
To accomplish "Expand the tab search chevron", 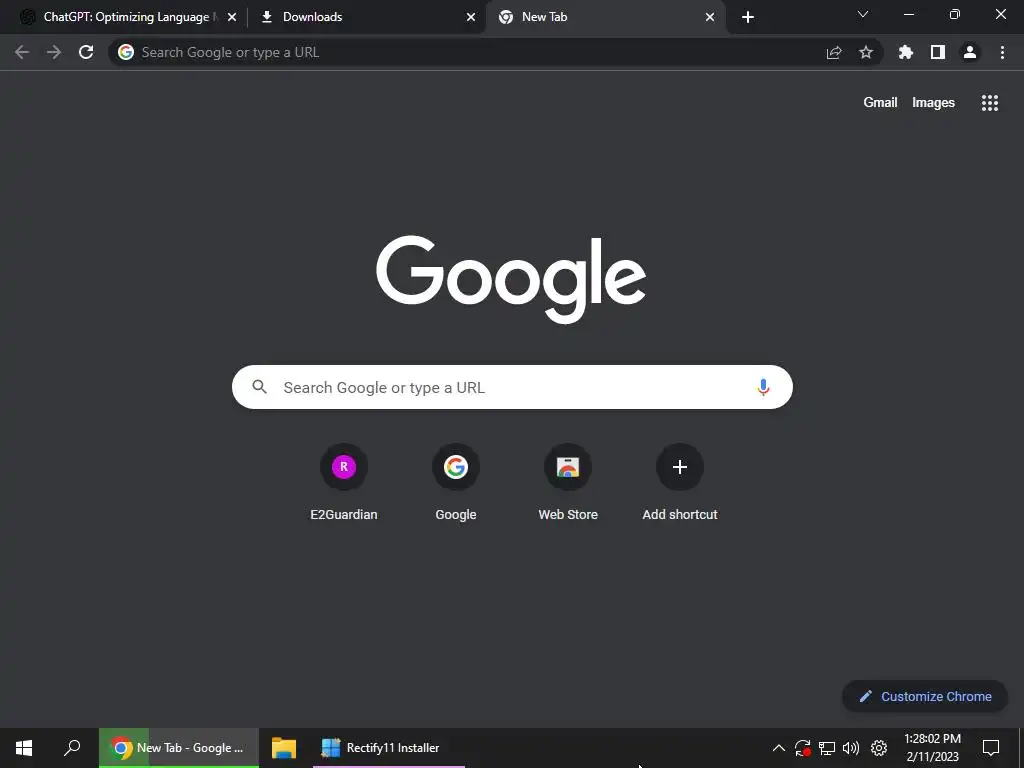I will click(863, 14).
